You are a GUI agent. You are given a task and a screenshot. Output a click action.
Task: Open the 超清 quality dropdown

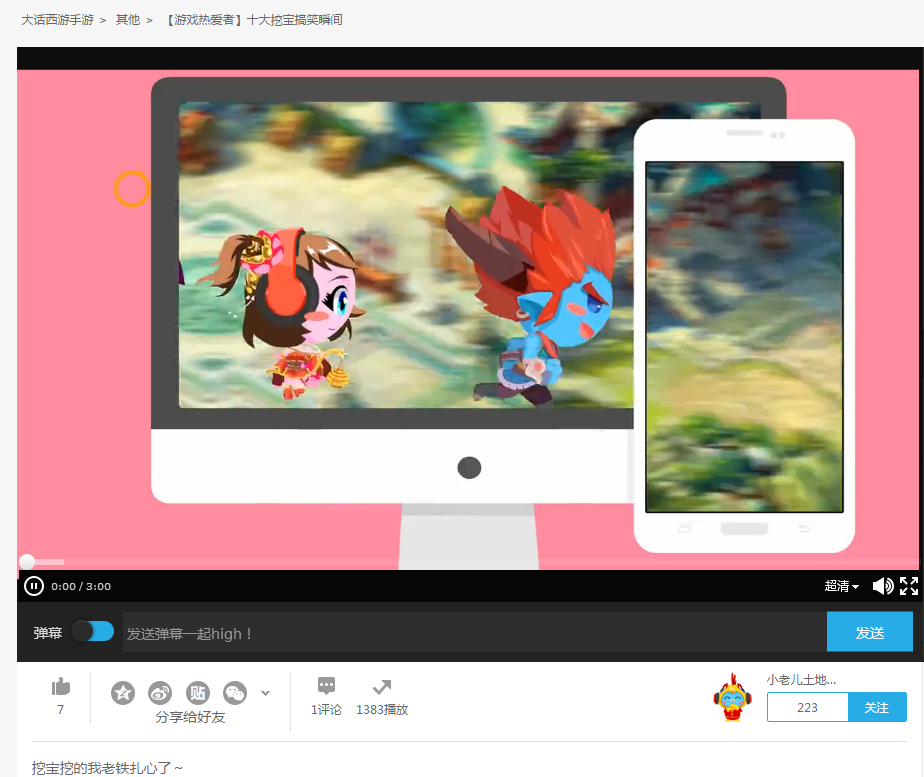click(x=842, y=586)
